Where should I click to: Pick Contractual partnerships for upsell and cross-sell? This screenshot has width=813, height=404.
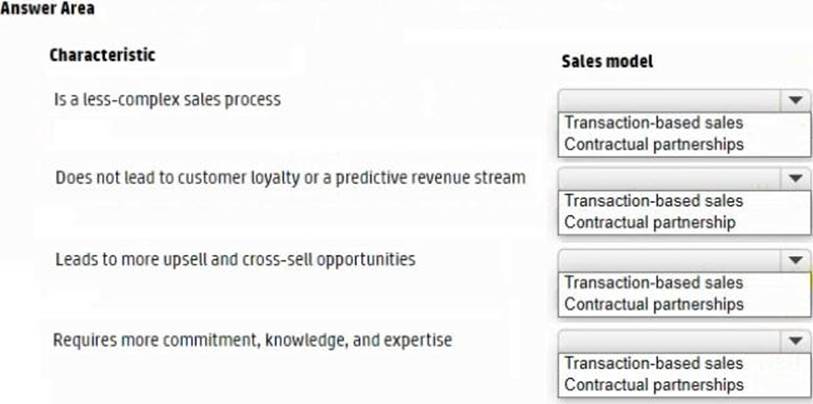653,304
